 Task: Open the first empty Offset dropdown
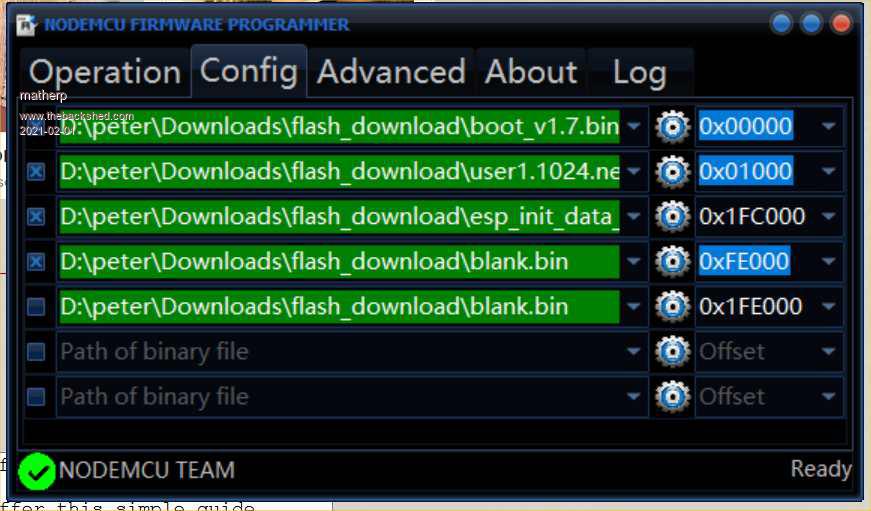[x=828, y=352]
